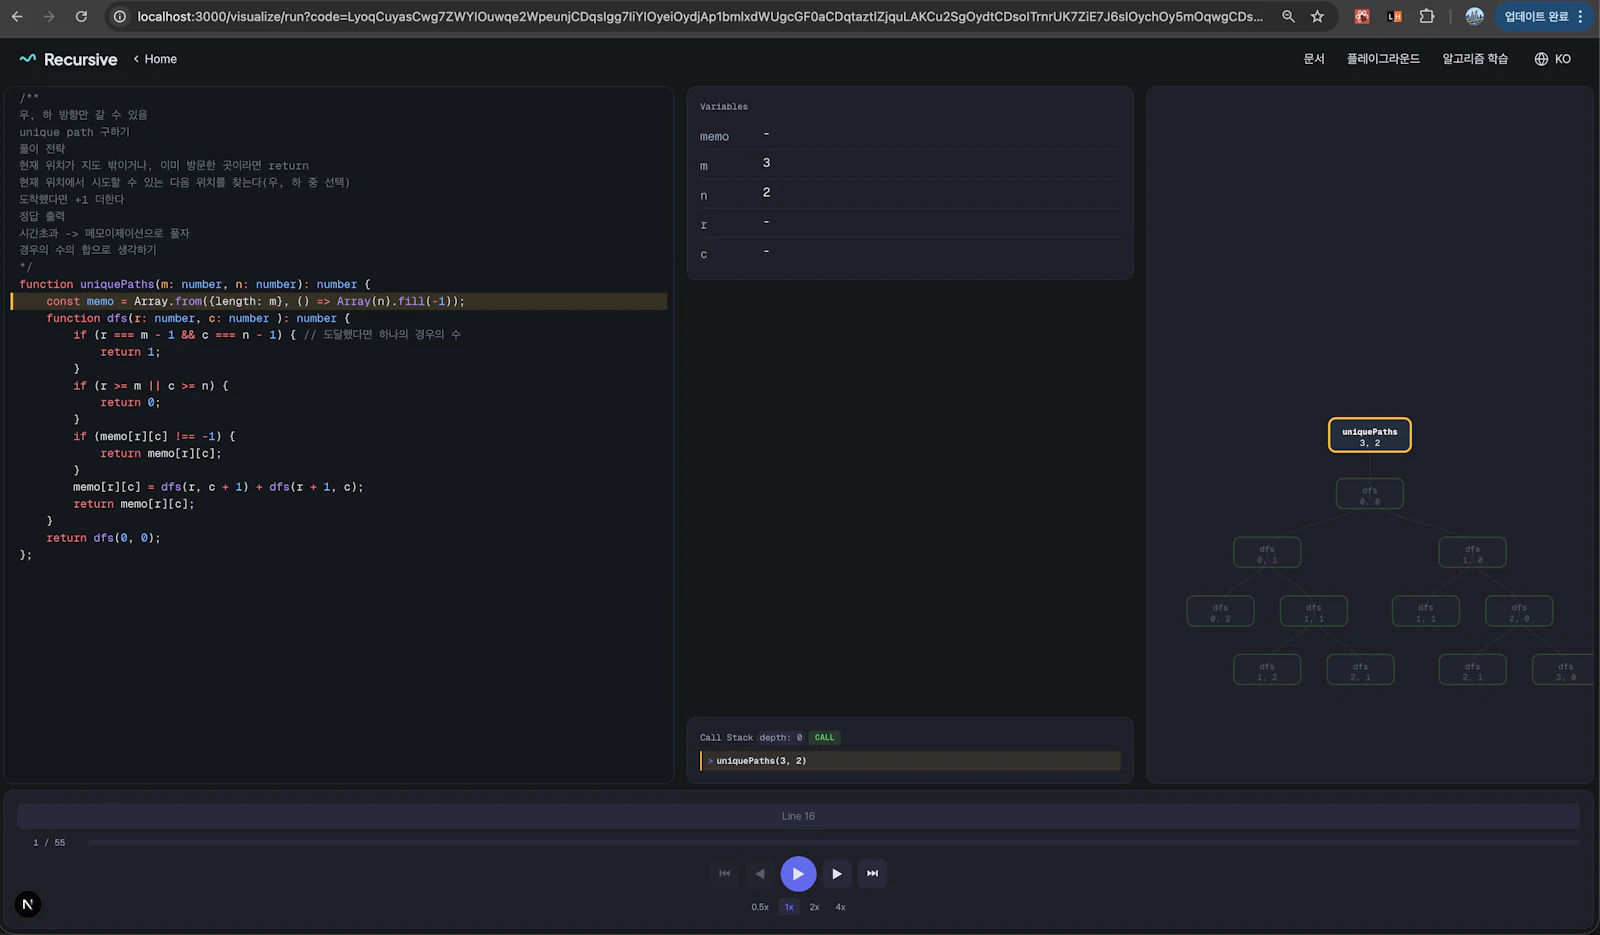
Task: Open browser extensions from the toolbar
Action: click(x=1427, y=16)
